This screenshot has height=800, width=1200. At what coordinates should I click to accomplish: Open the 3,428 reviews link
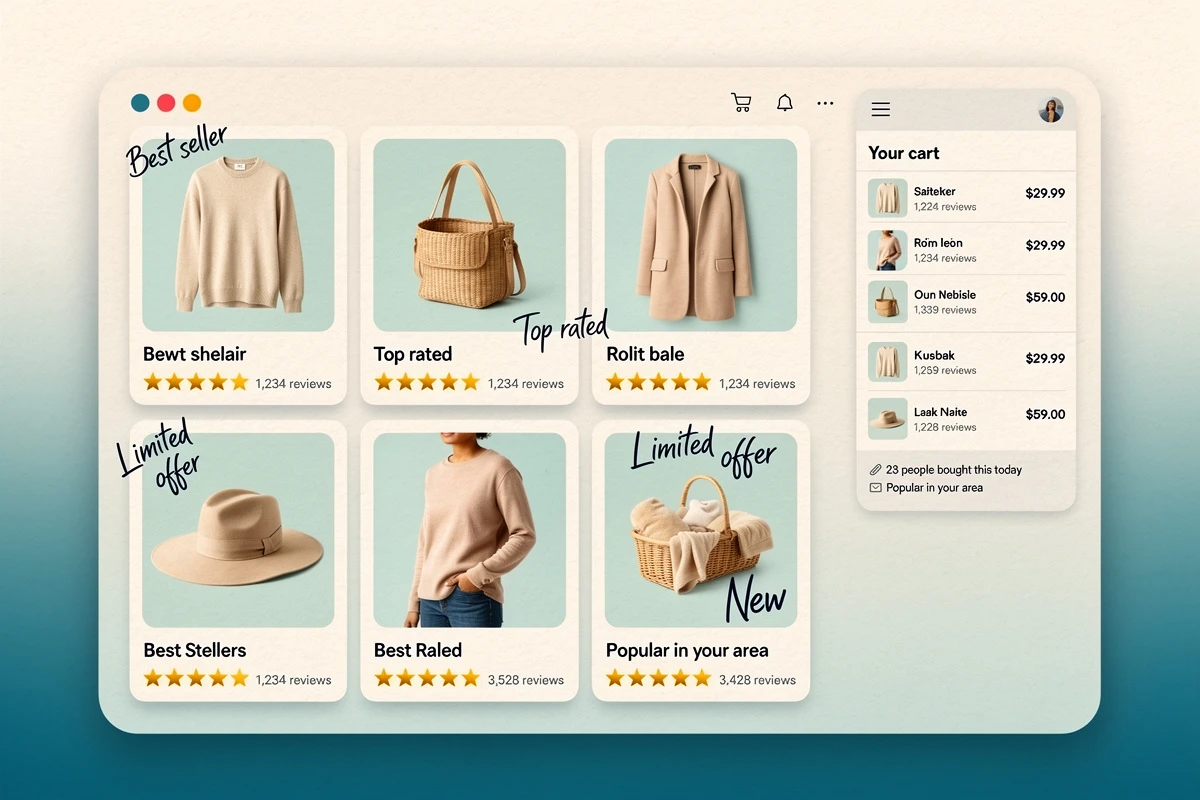pos(757,680)
